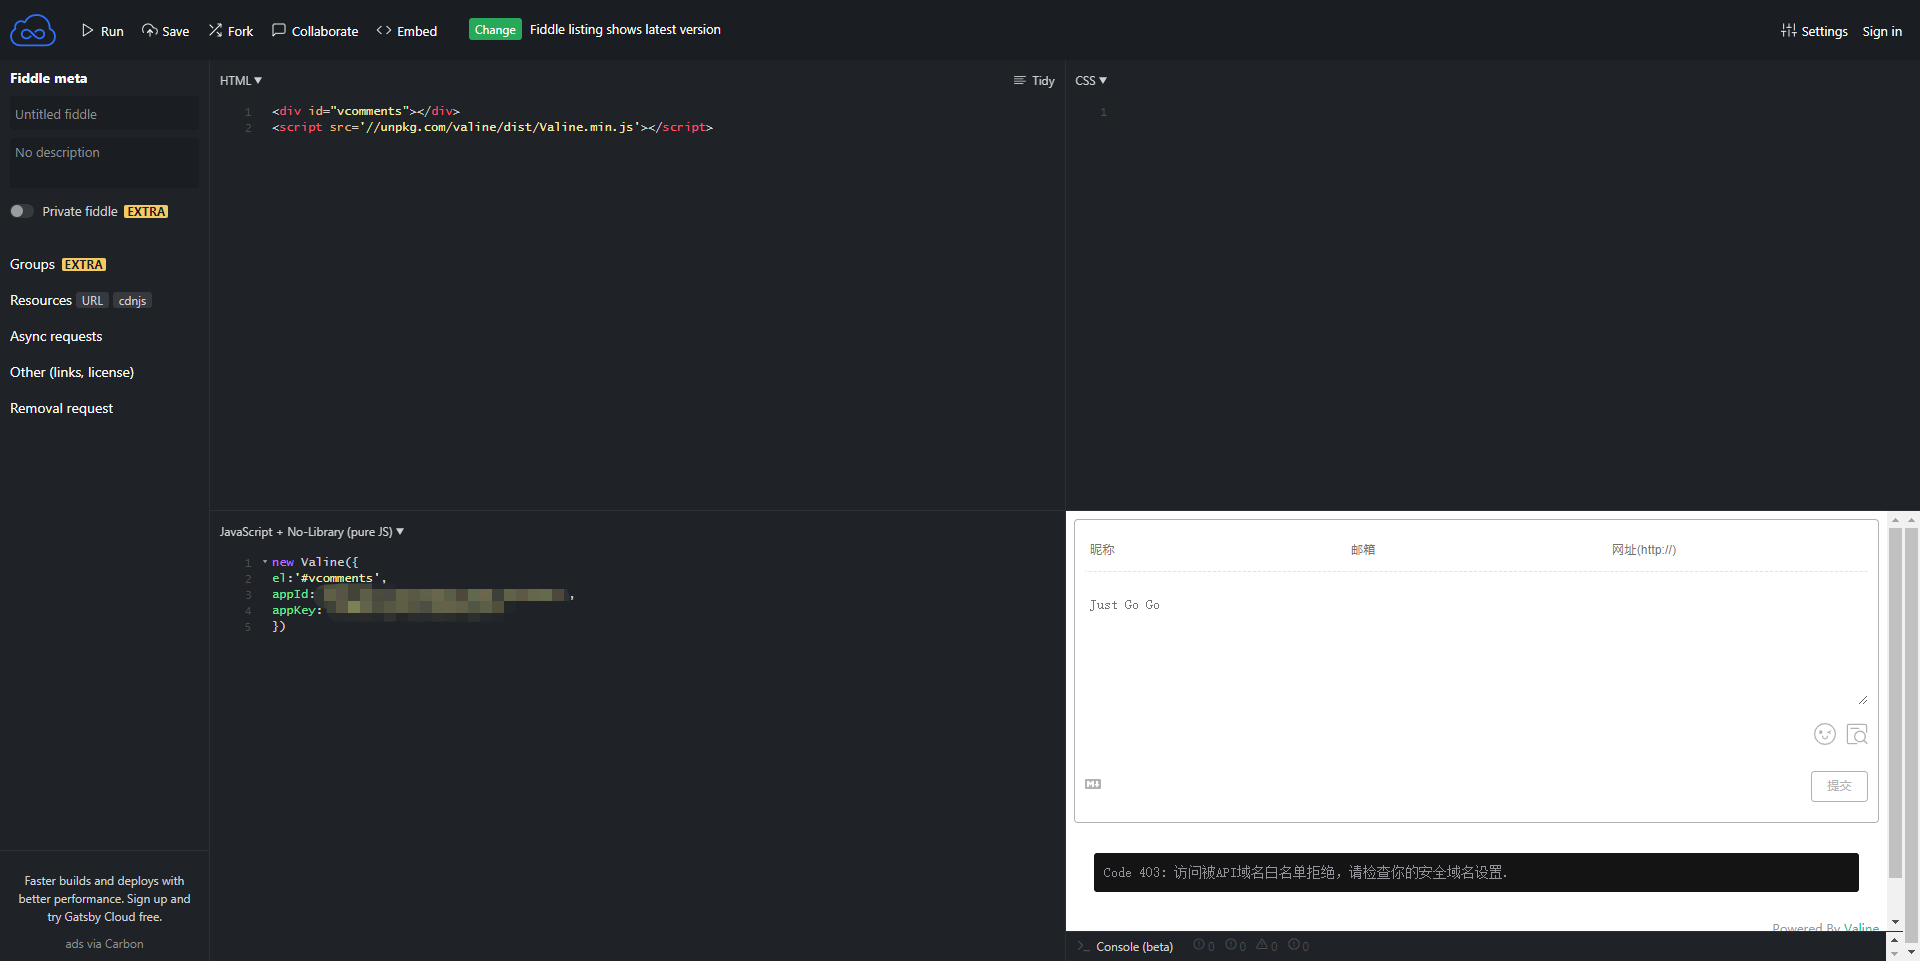Click the EXTRA badge next to Groups

point(84,265)
